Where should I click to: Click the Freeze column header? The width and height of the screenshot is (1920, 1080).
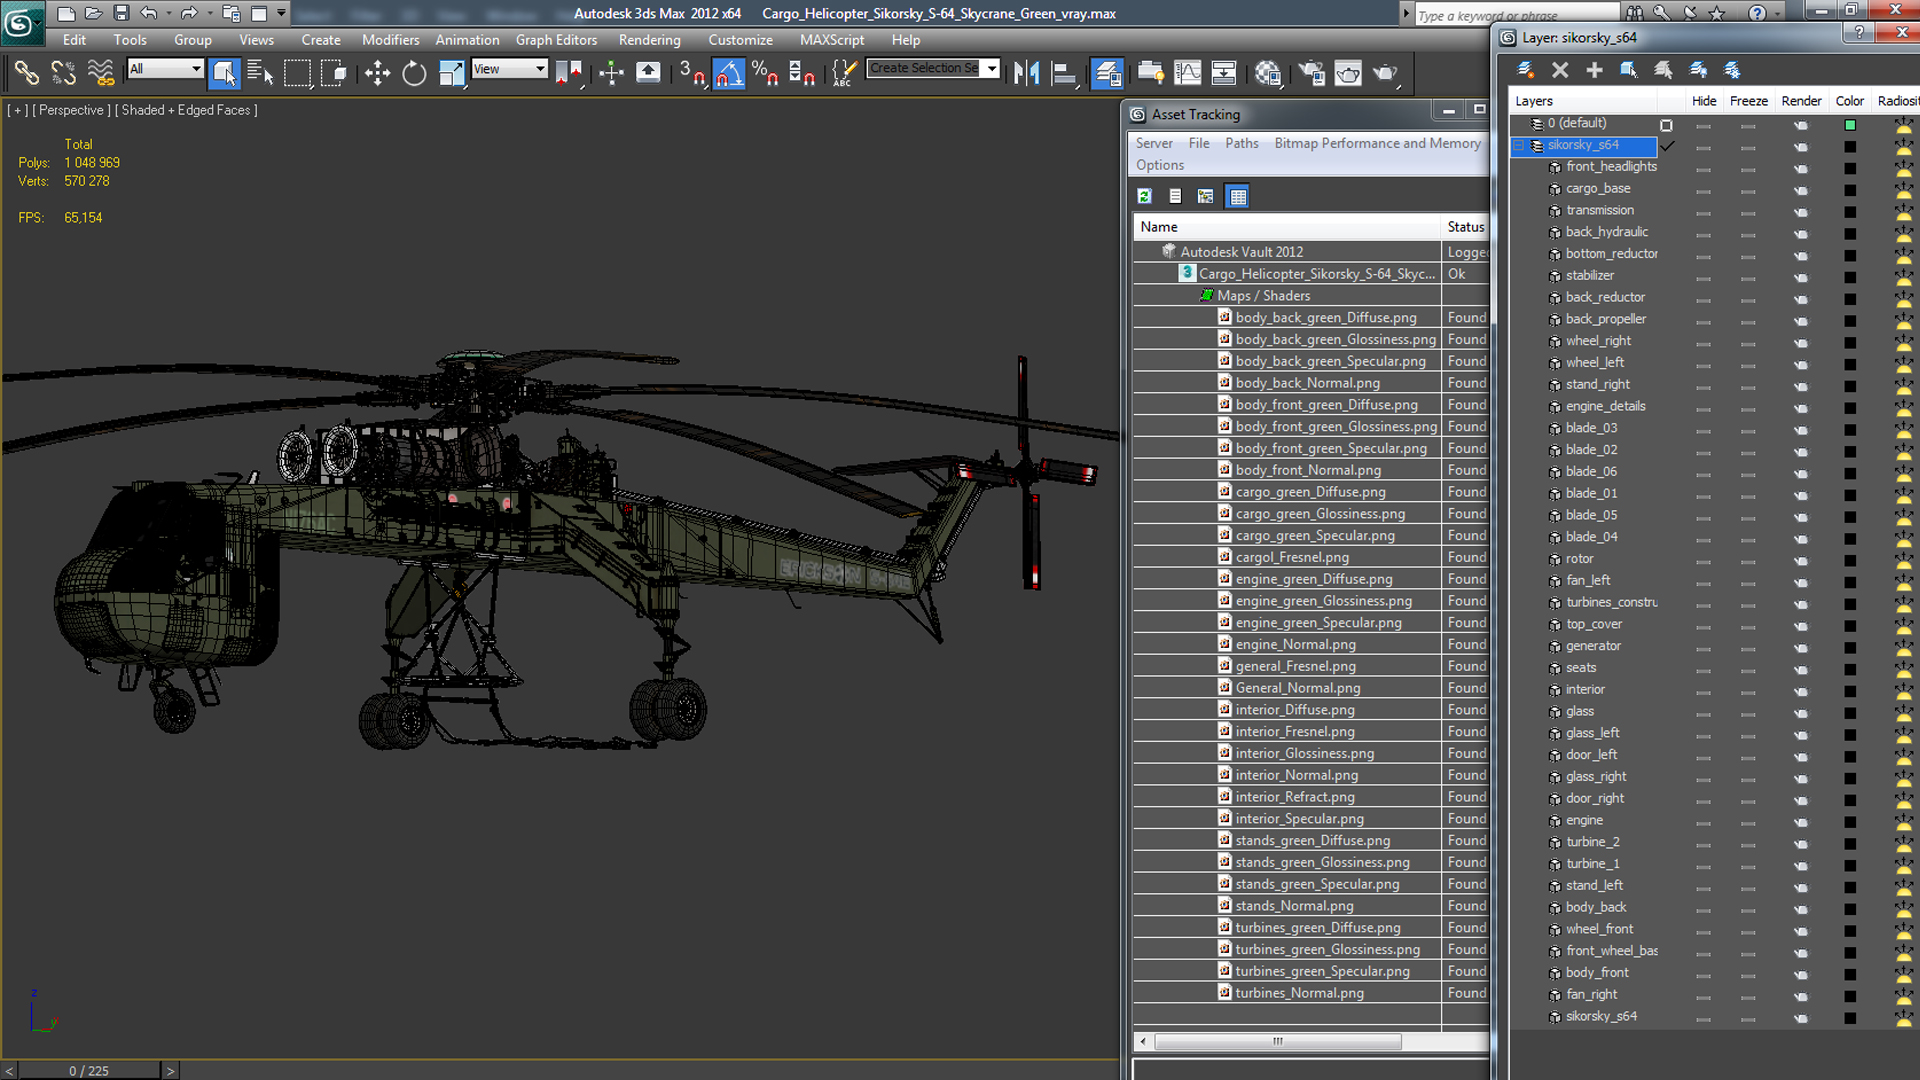[1748, 101]
